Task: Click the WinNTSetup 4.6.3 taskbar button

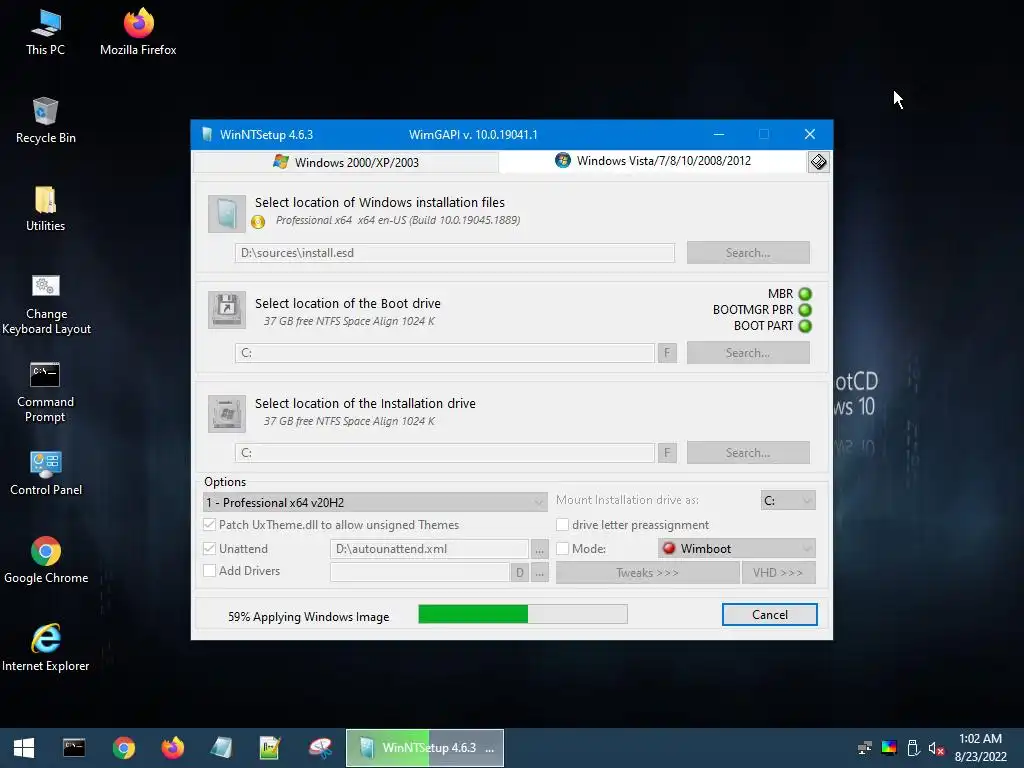Action: coord(424,748)
